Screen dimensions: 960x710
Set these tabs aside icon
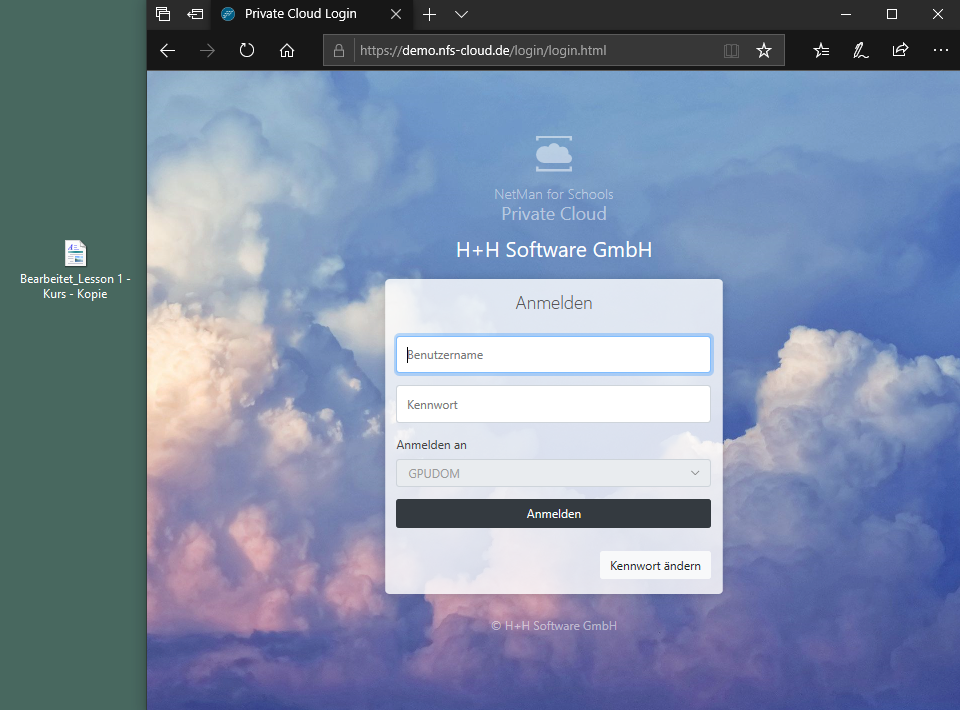(x=195, y=14)
